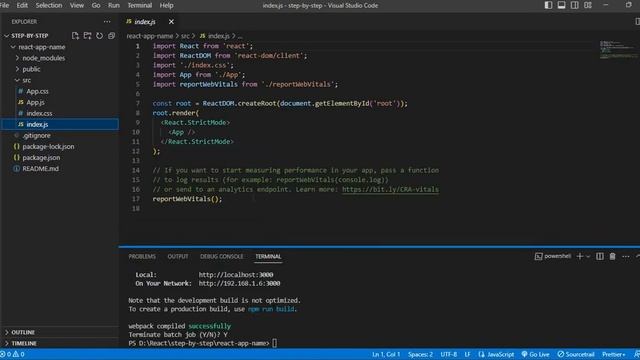Kill terminal with trash icon
Image resolution: width=640 pixels, height=360 pixels.
coord(612,256)
